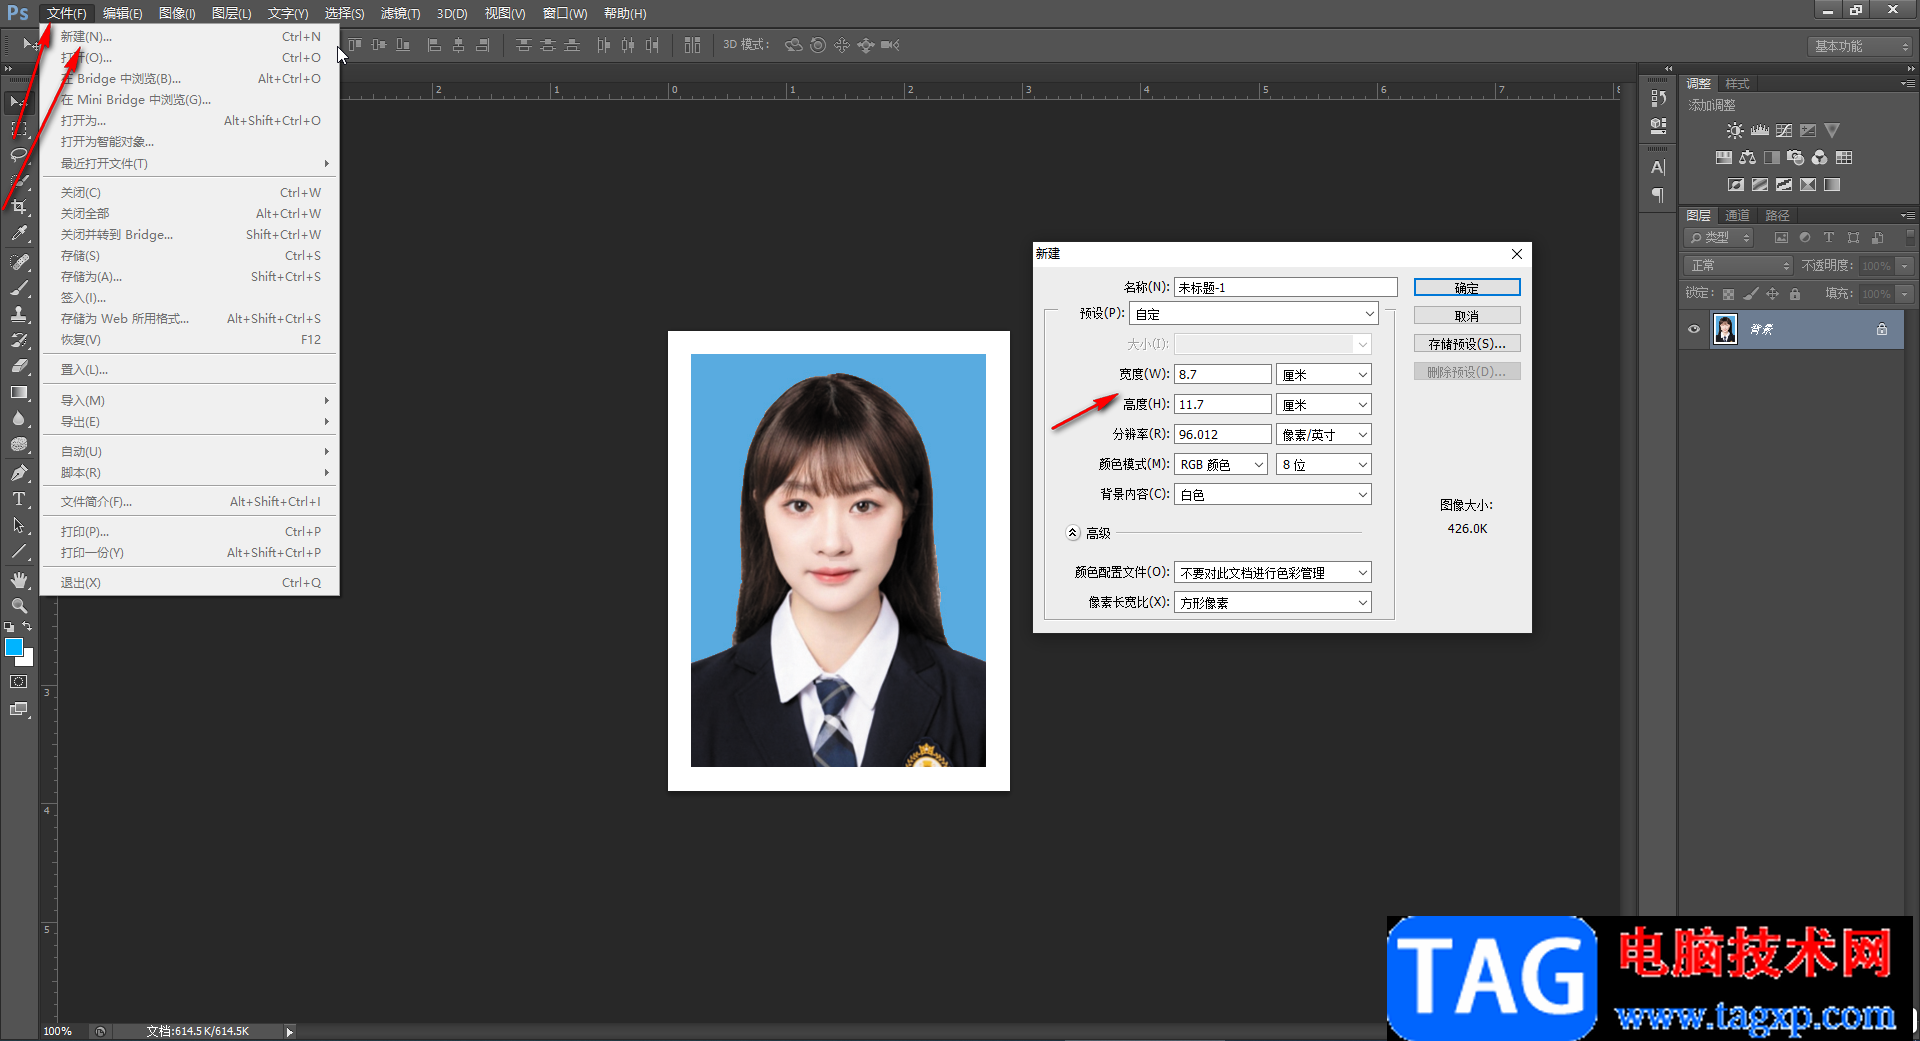Collapse the advanced (高级) section
Image resolution: width=1920 pixels, height=1041 pixels.
1073,533
